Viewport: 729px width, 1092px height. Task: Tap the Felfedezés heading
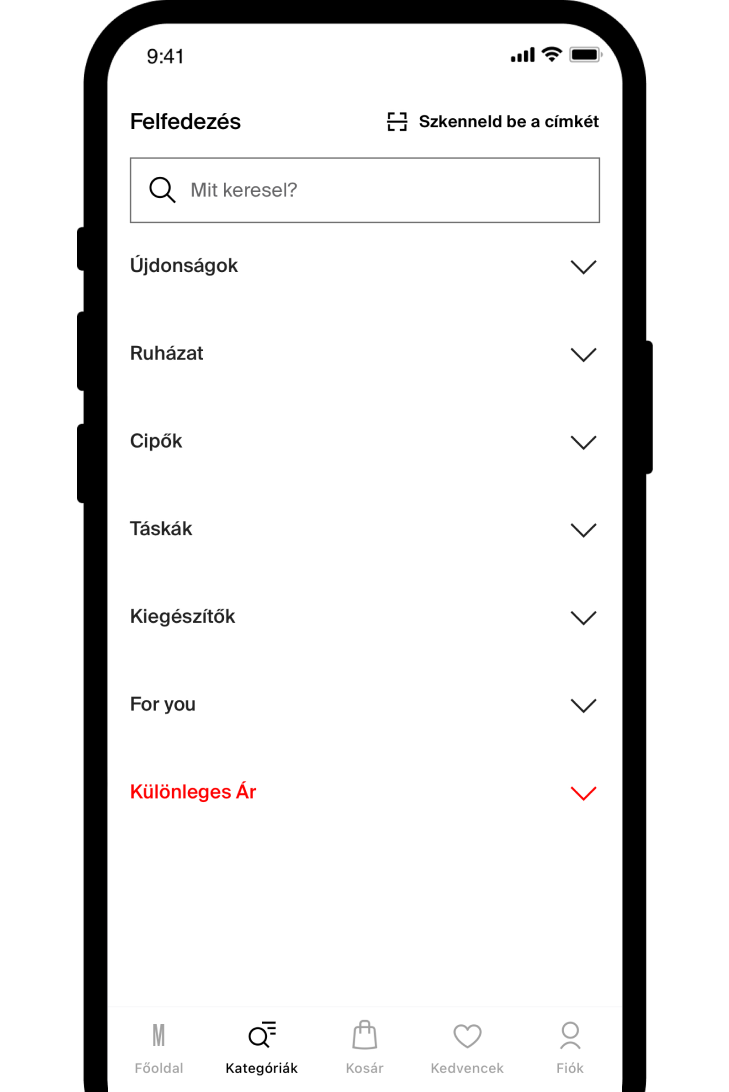(x=185, y=121)
